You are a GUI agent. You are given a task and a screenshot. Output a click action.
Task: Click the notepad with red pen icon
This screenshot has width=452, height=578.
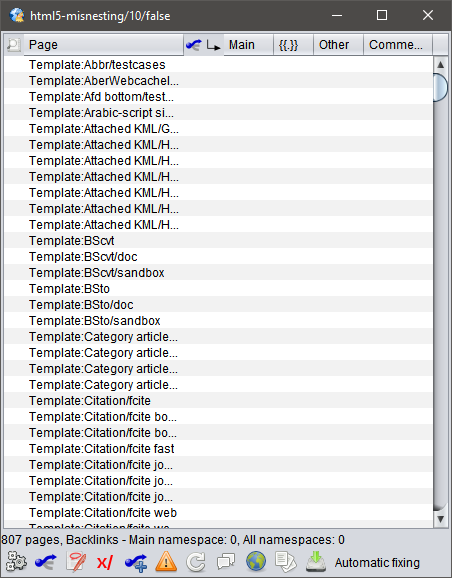coord(76,562)
